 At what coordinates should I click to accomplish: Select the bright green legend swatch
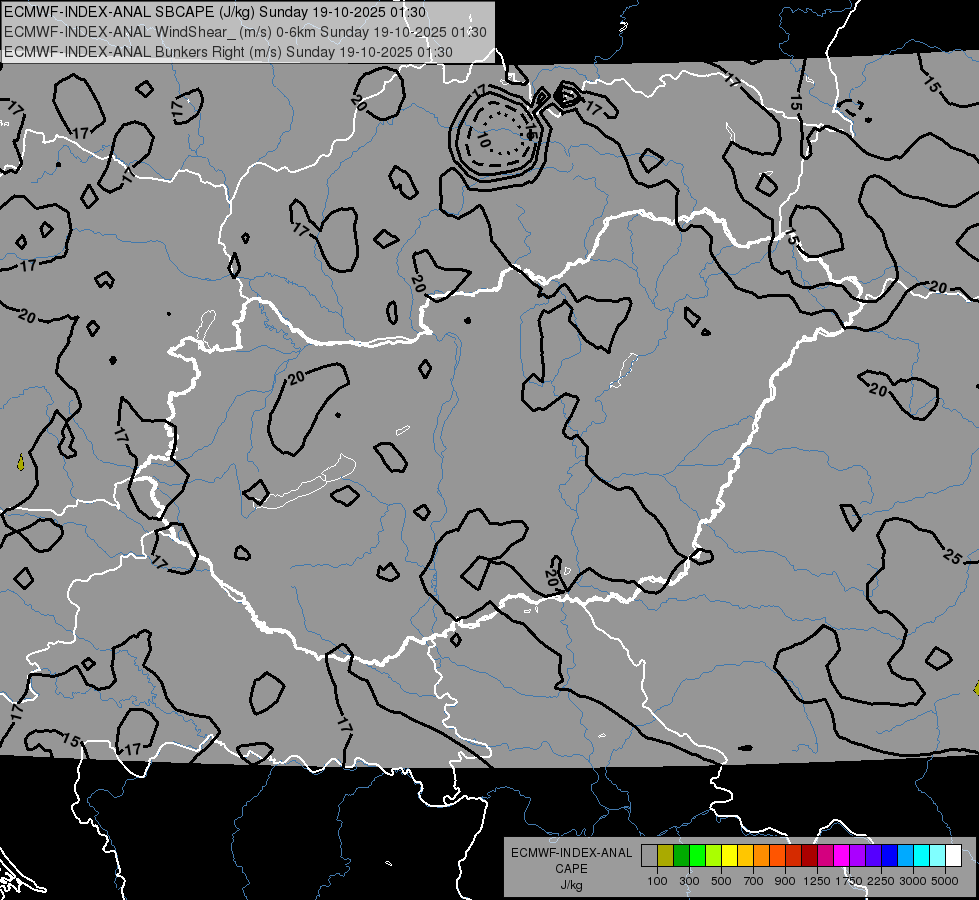pyautogui.click(x=698, y=856)
